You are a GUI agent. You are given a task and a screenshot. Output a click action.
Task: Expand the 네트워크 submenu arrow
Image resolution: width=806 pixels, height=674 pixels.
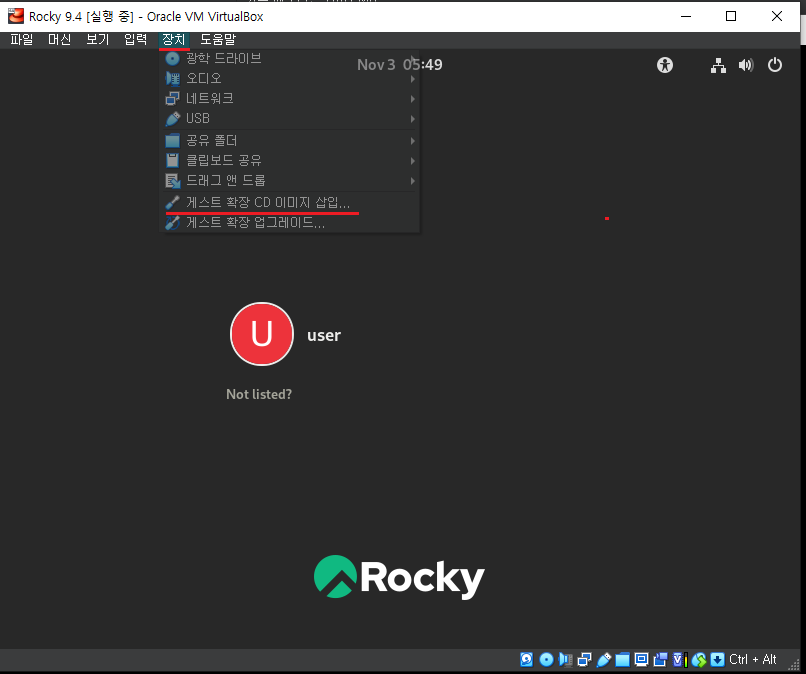(413, 99)
